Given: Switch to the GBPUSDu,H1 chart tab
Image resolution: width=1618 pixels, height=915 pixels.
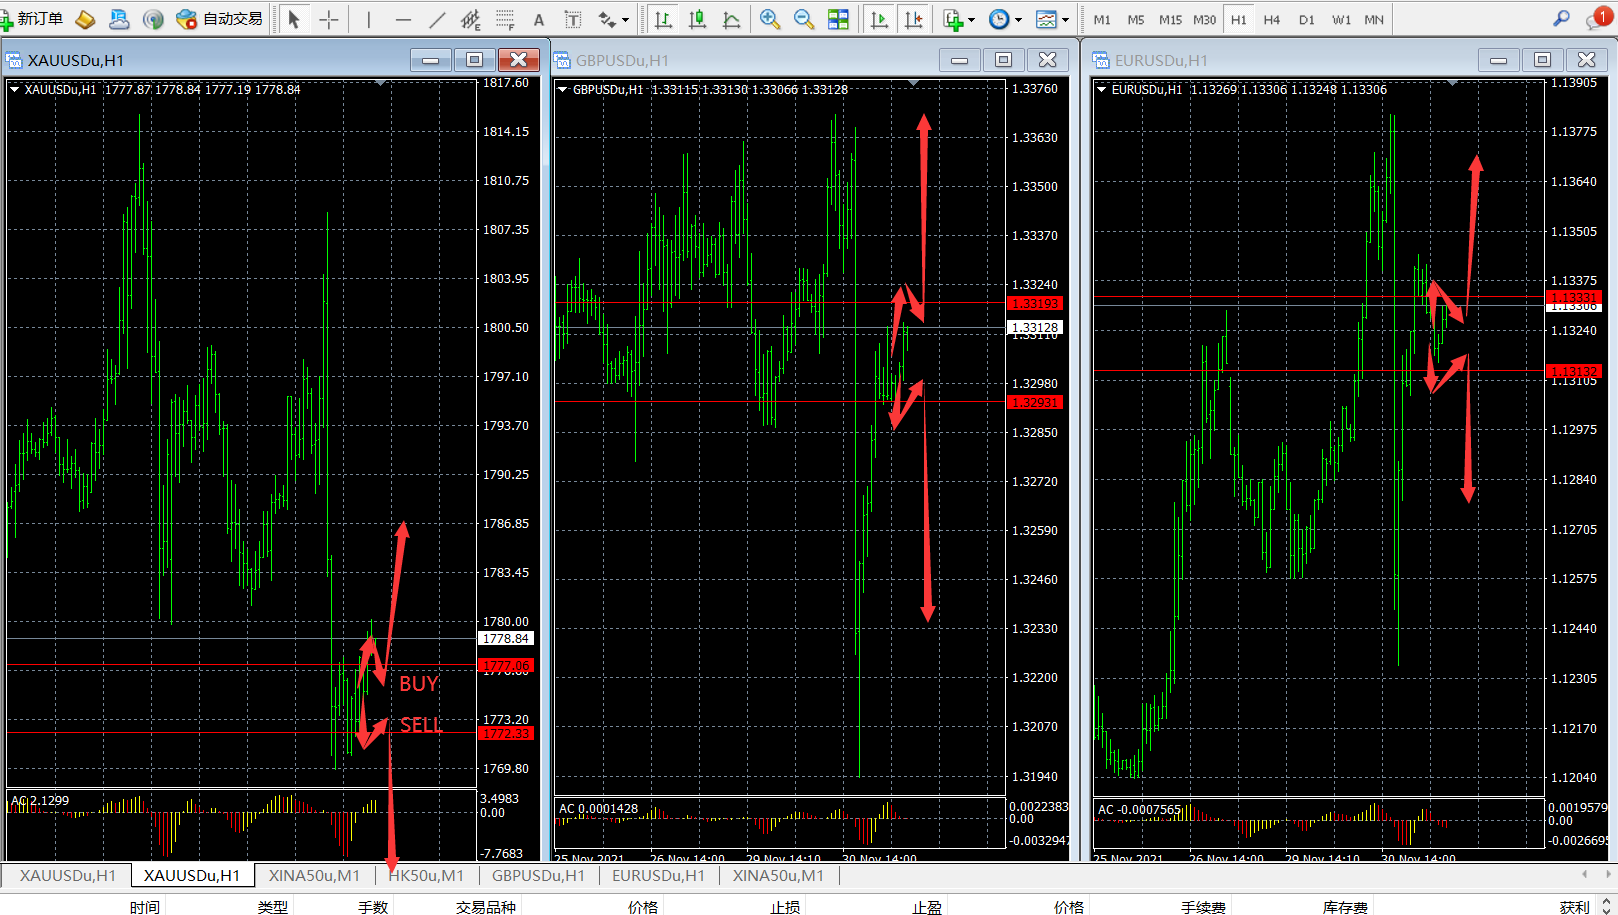Looking at the screenshot, I should (x=538, y=876).
